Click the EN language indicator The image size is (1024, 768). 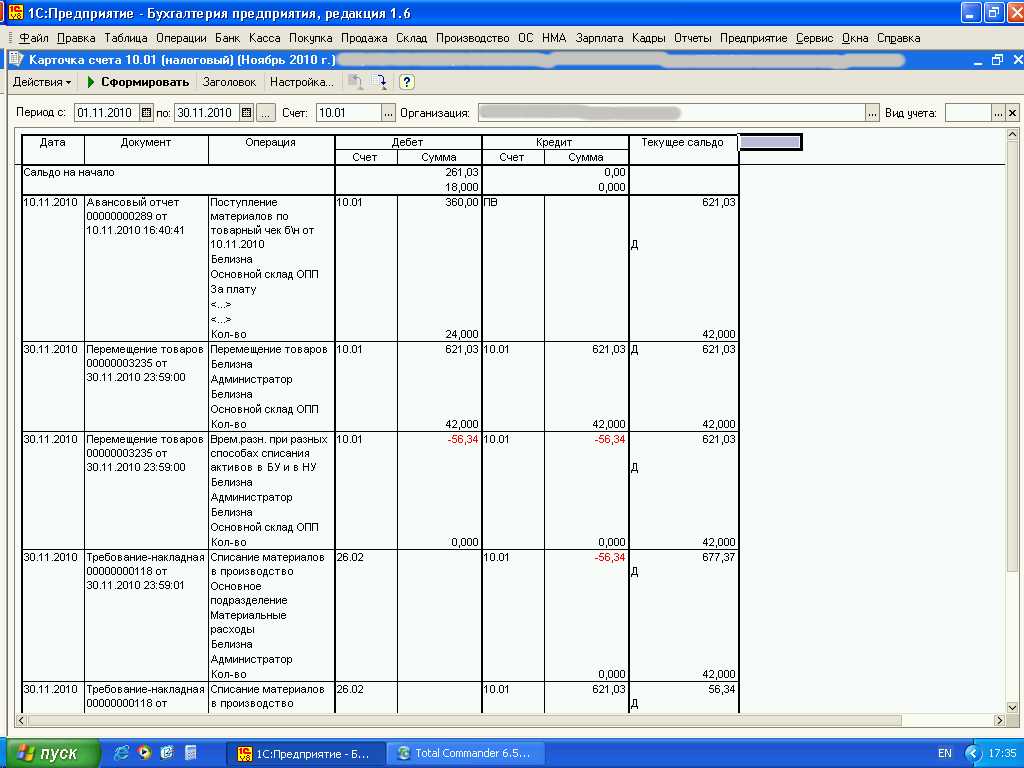point(944,753)
